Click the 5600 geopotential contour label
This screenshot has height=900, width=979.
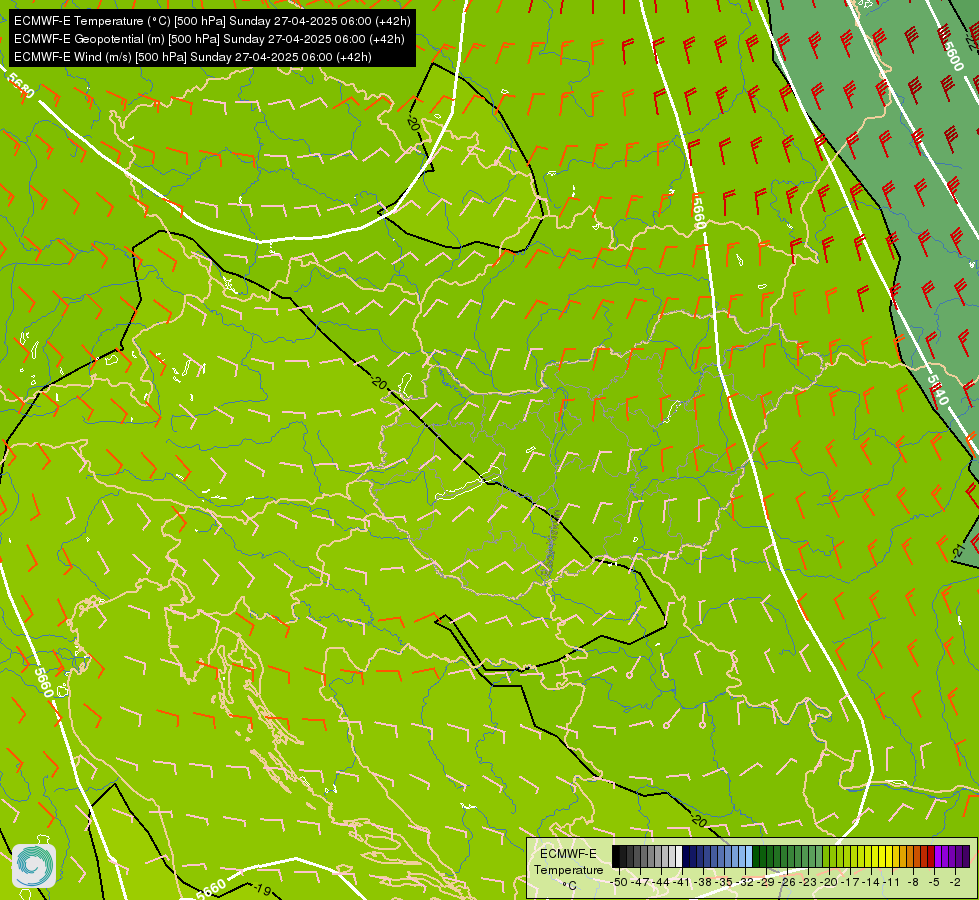coord(952,56)
